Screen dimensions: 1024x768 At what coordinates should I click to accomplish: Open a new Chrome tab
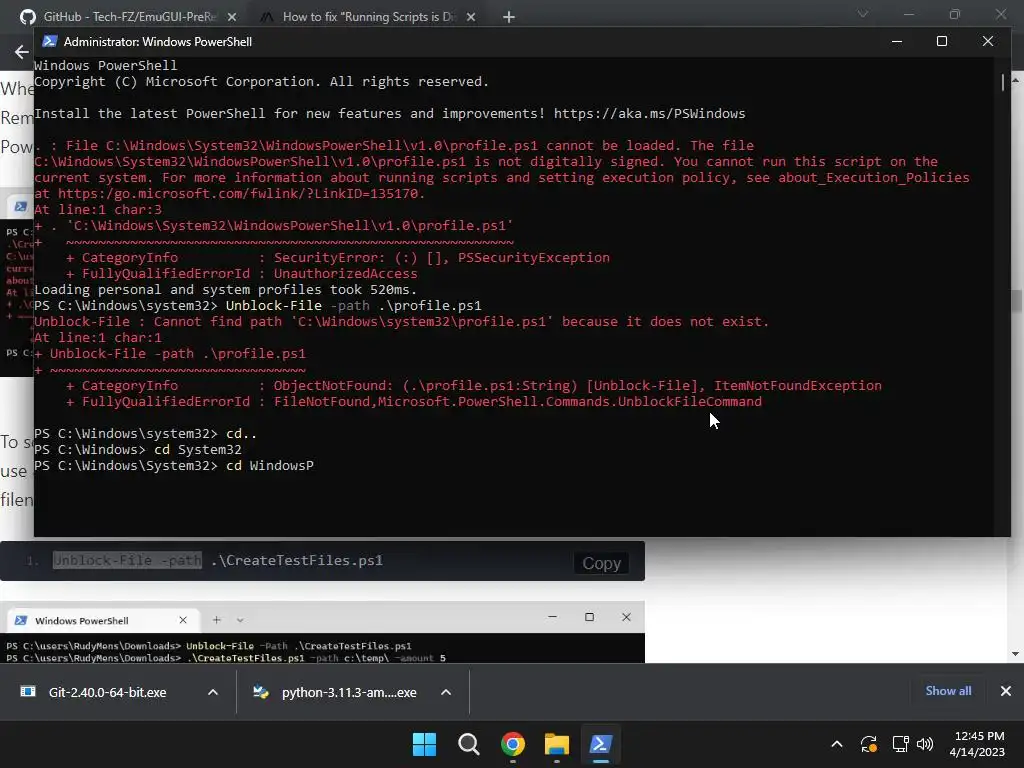[509, 17]
